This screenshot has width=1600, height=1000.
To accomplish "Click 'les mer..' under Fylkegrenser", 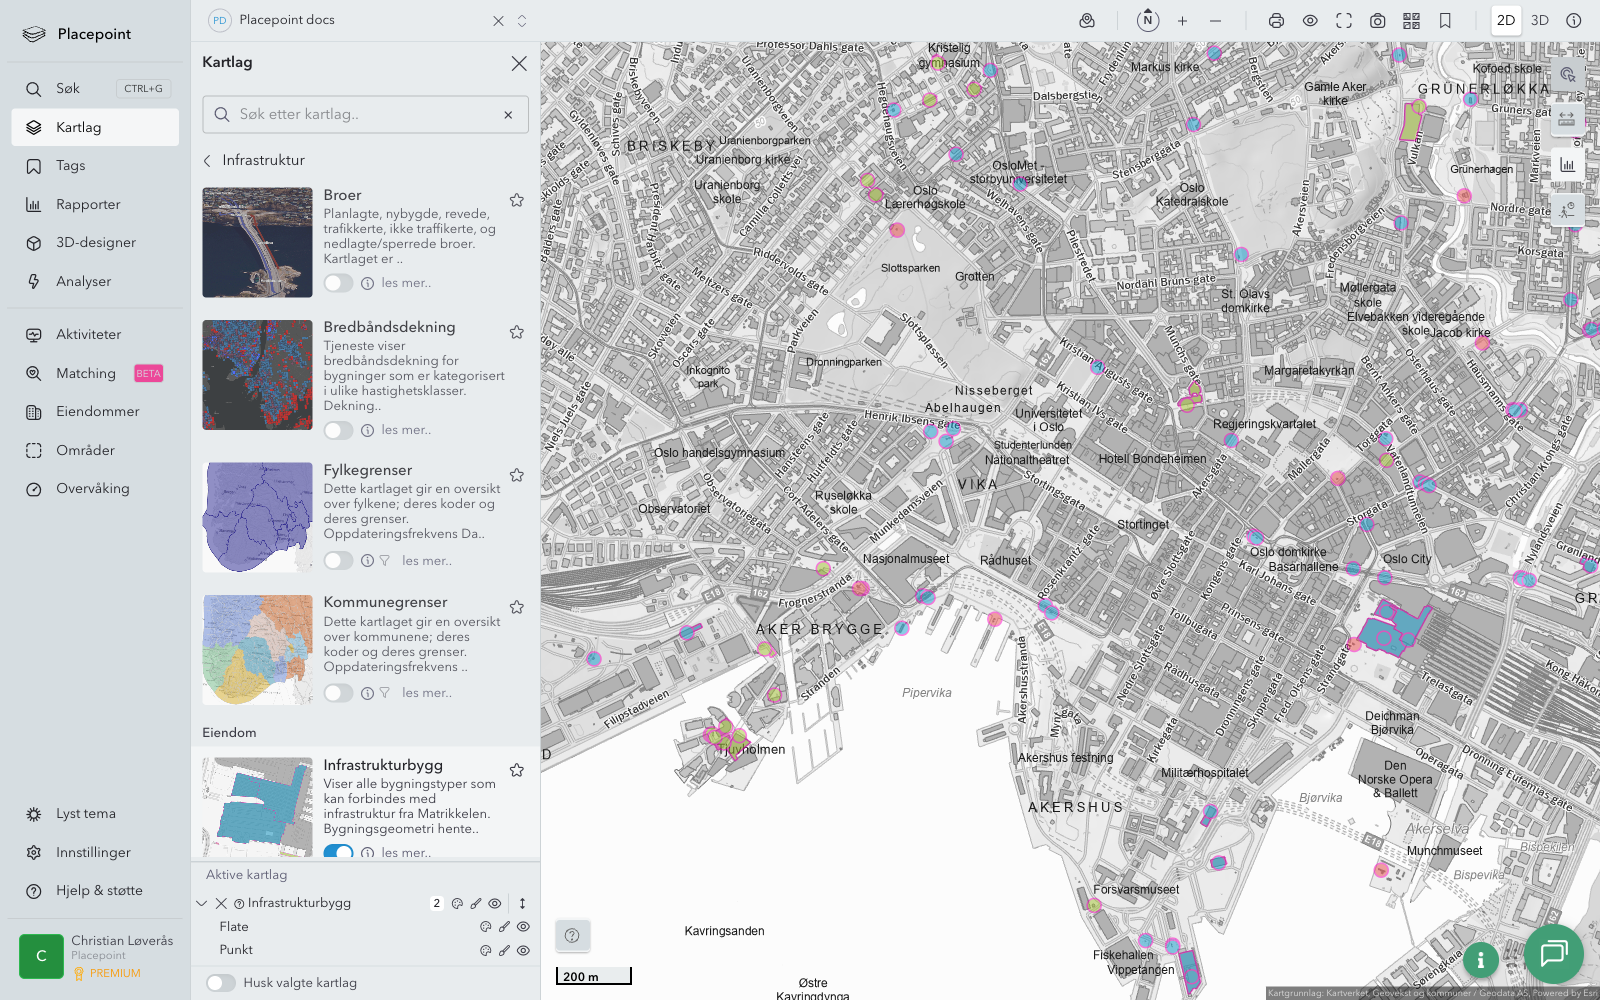I will (427, 561).
